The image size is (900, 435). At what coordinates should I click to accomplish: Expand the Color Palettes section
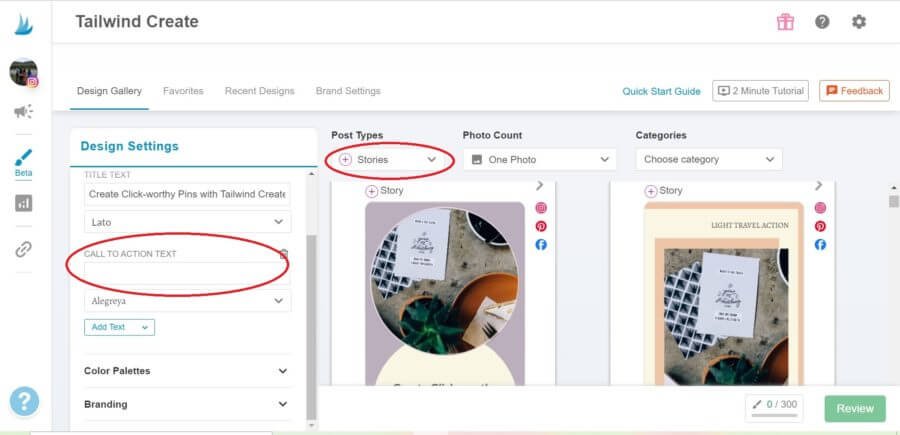186,371
